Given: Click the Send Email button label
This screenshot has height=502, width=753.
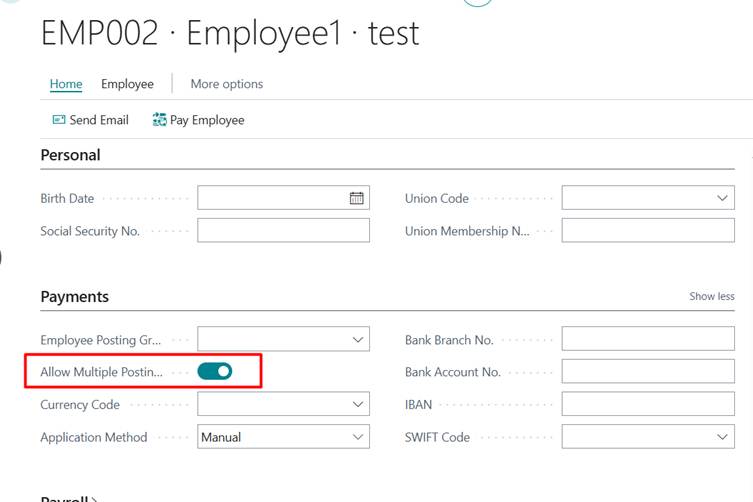Looking at the screenshot, I should coord(99,120).
